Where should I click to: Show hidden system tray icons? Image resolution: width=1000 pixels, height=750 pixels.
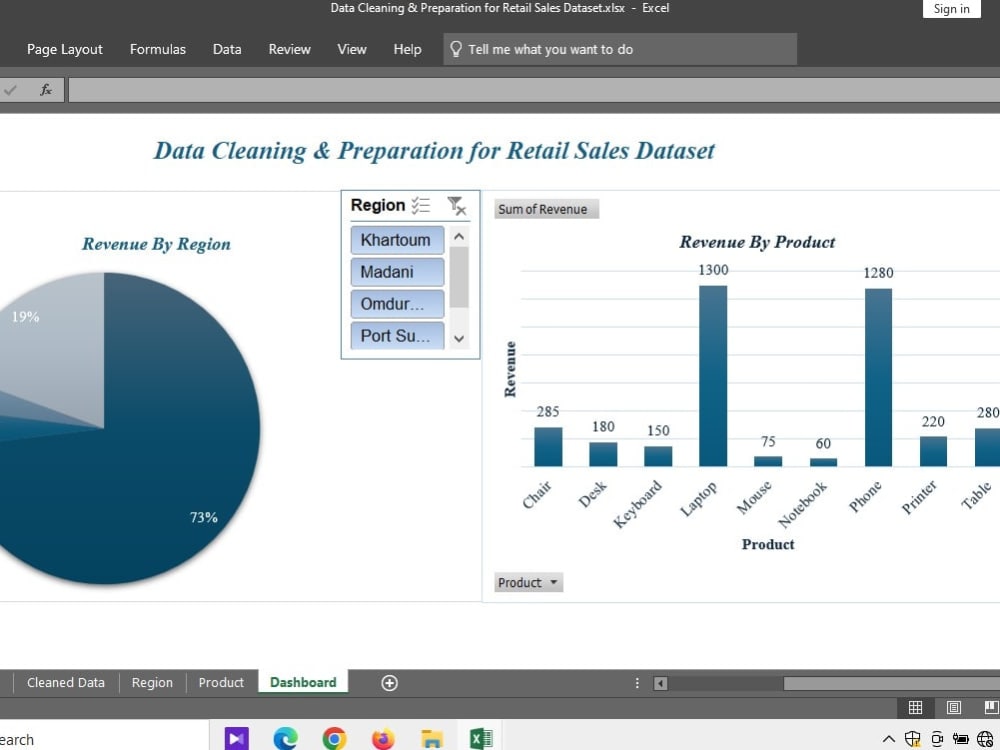(888, 739)
